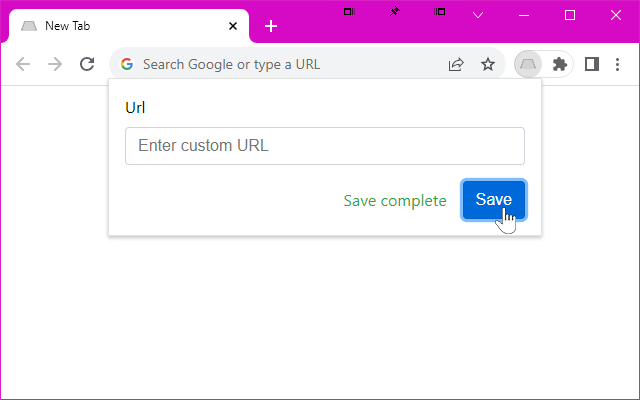Screen dimensions: 640x400
Task: Maximize the browser window
Action: pos(570,15)
